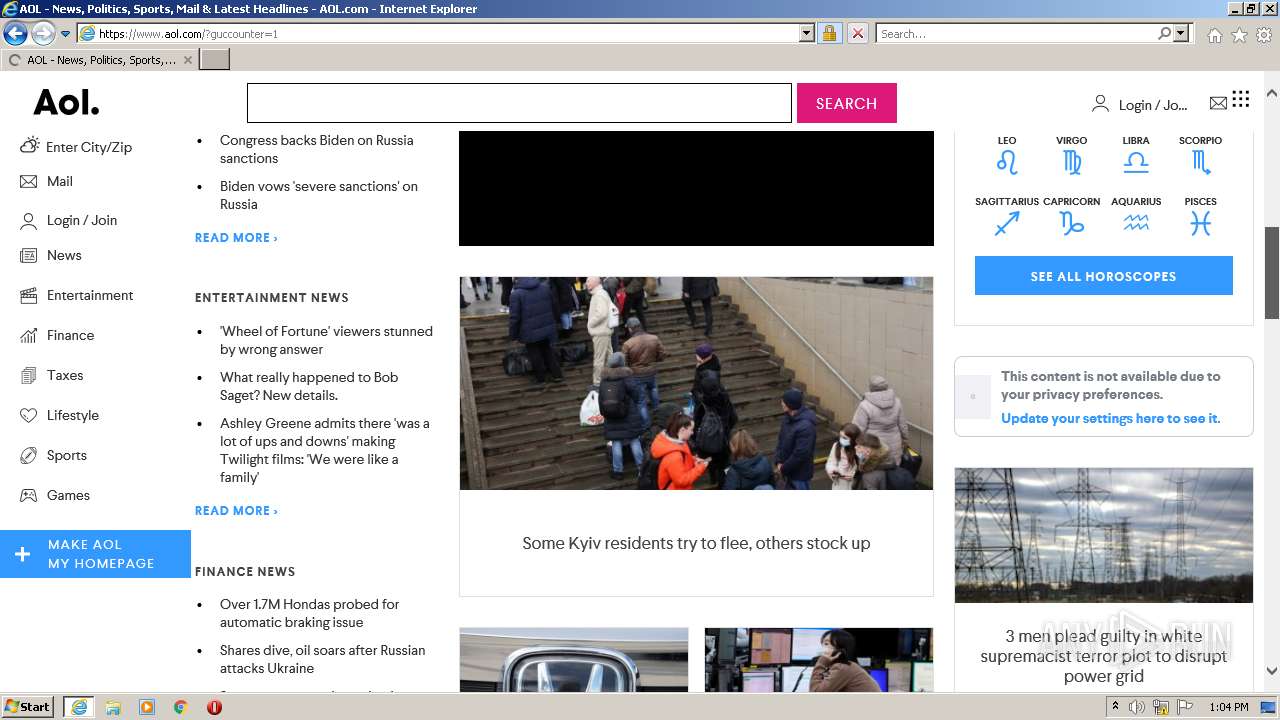
Task: Open Finance in the left sidebar
Action: pos(57,335)
